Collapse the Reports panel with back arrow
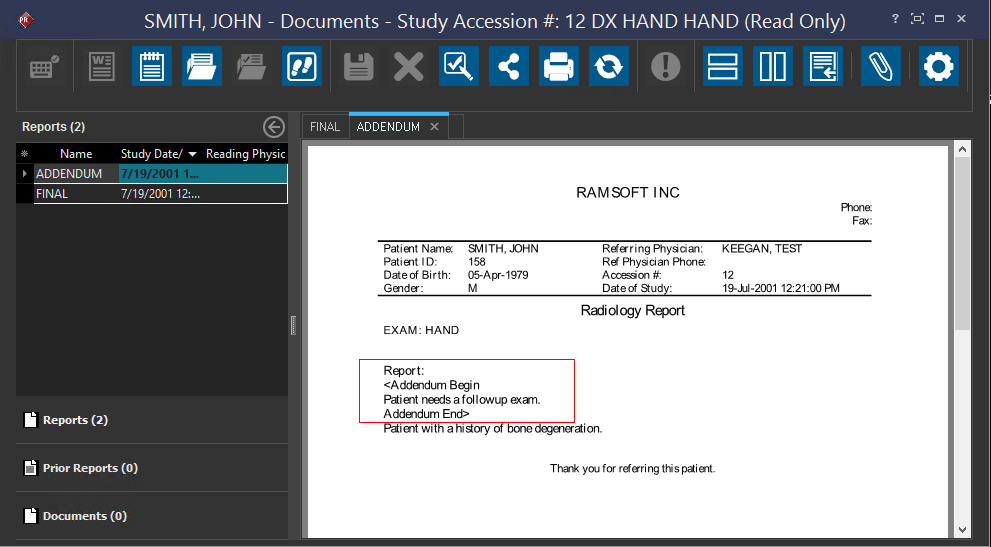This screenshot has width=991, height=547. click(274, 127)
